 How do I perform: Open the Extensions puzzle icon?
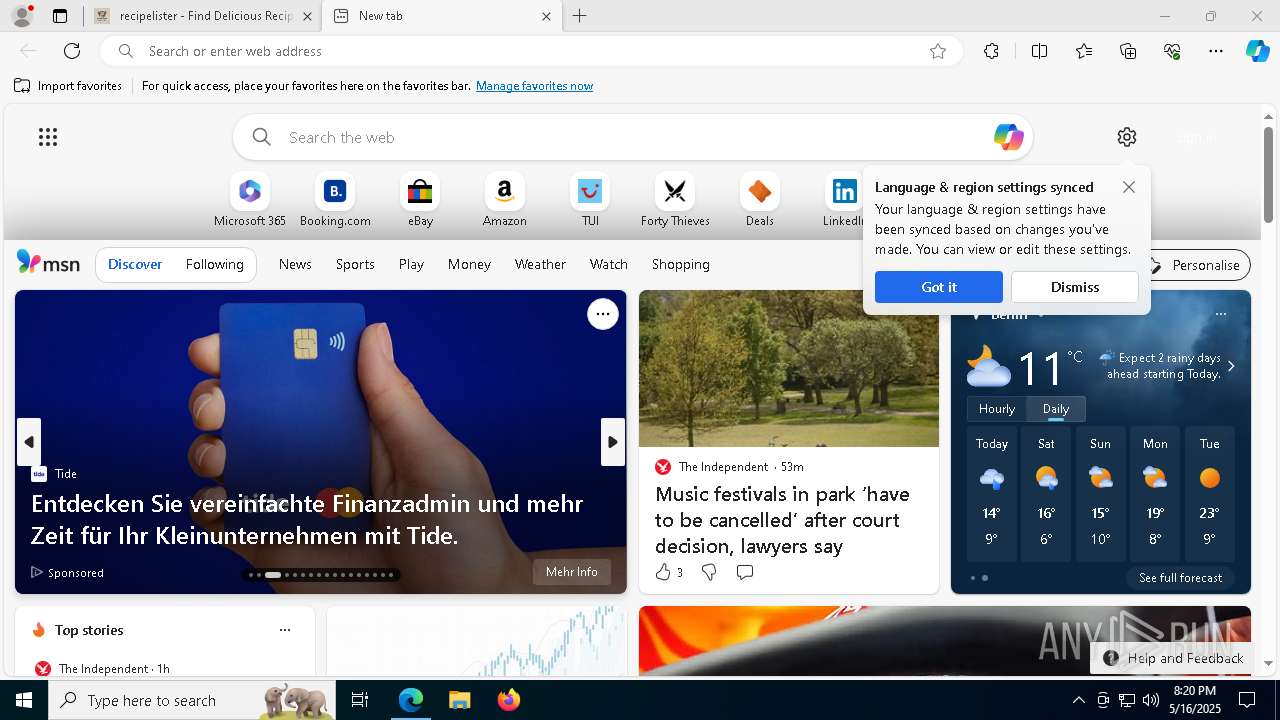tap(991, 51)
